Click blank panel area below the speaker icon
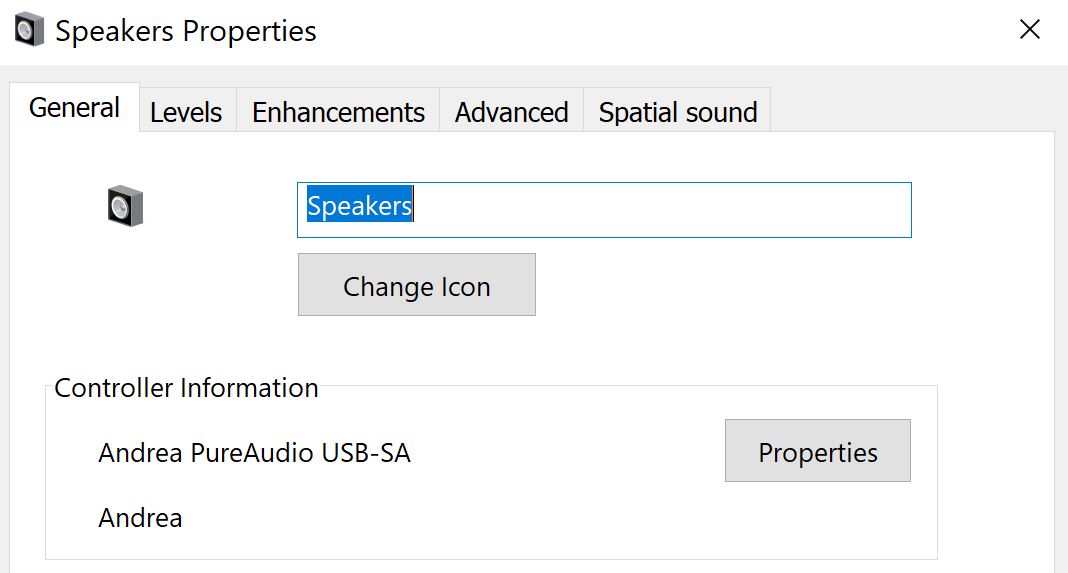Screen dimensions: 1068x573 tap(126, 300)
